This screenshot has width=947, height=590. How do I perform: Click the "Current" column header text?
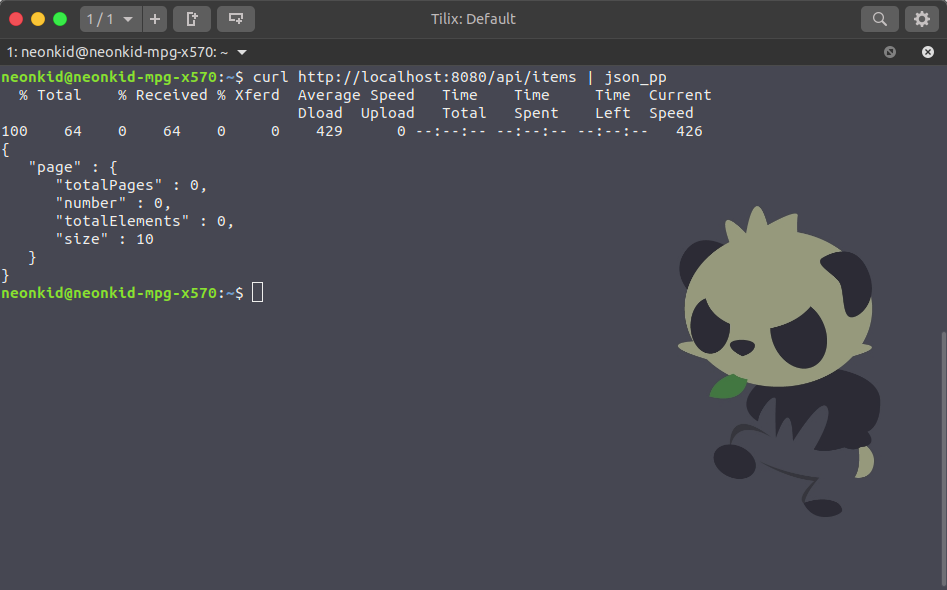(680, 95)
